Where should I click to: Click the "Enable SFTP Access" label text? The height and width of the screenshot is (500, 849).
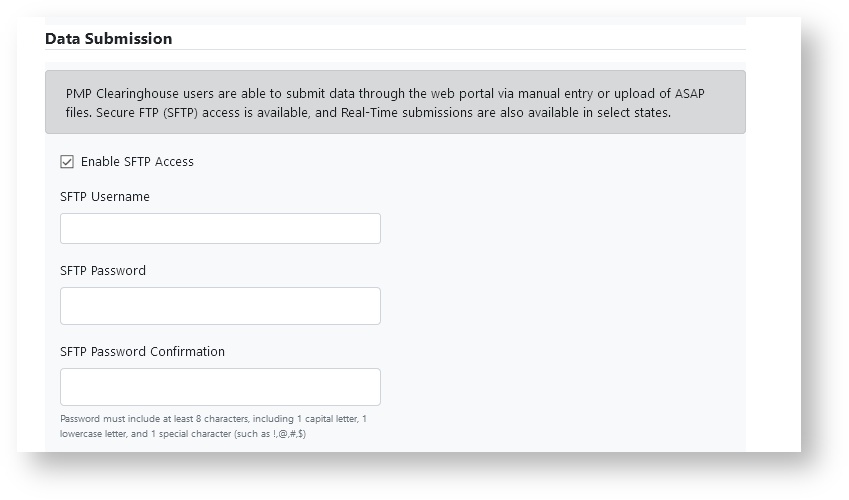point(137,162)
